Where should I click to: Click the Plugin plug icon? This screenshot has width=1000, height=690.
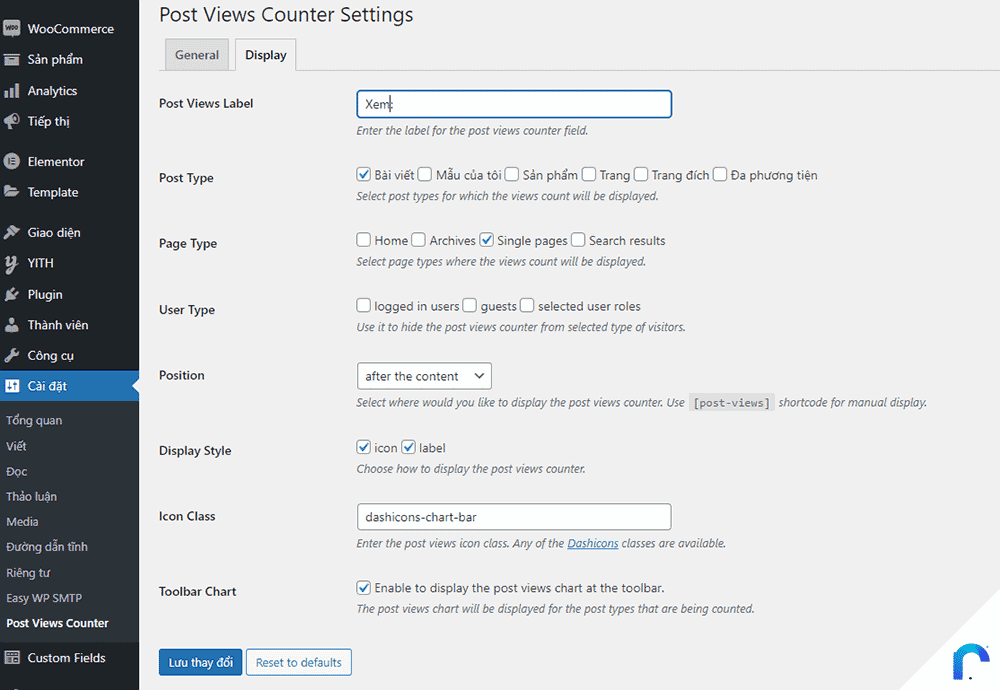[11, 294]
